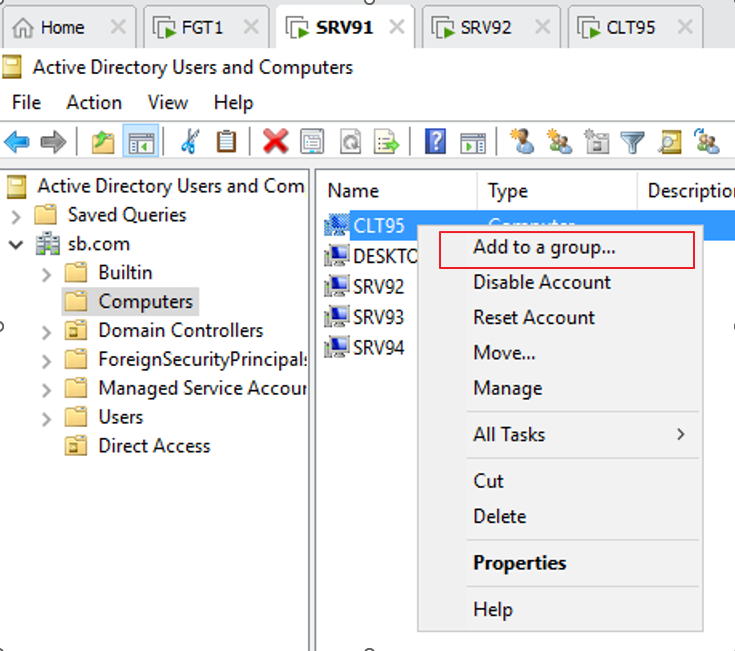Expand the Domain Controllers node
The width and height of the screenshot is (735, 651).
46,331
